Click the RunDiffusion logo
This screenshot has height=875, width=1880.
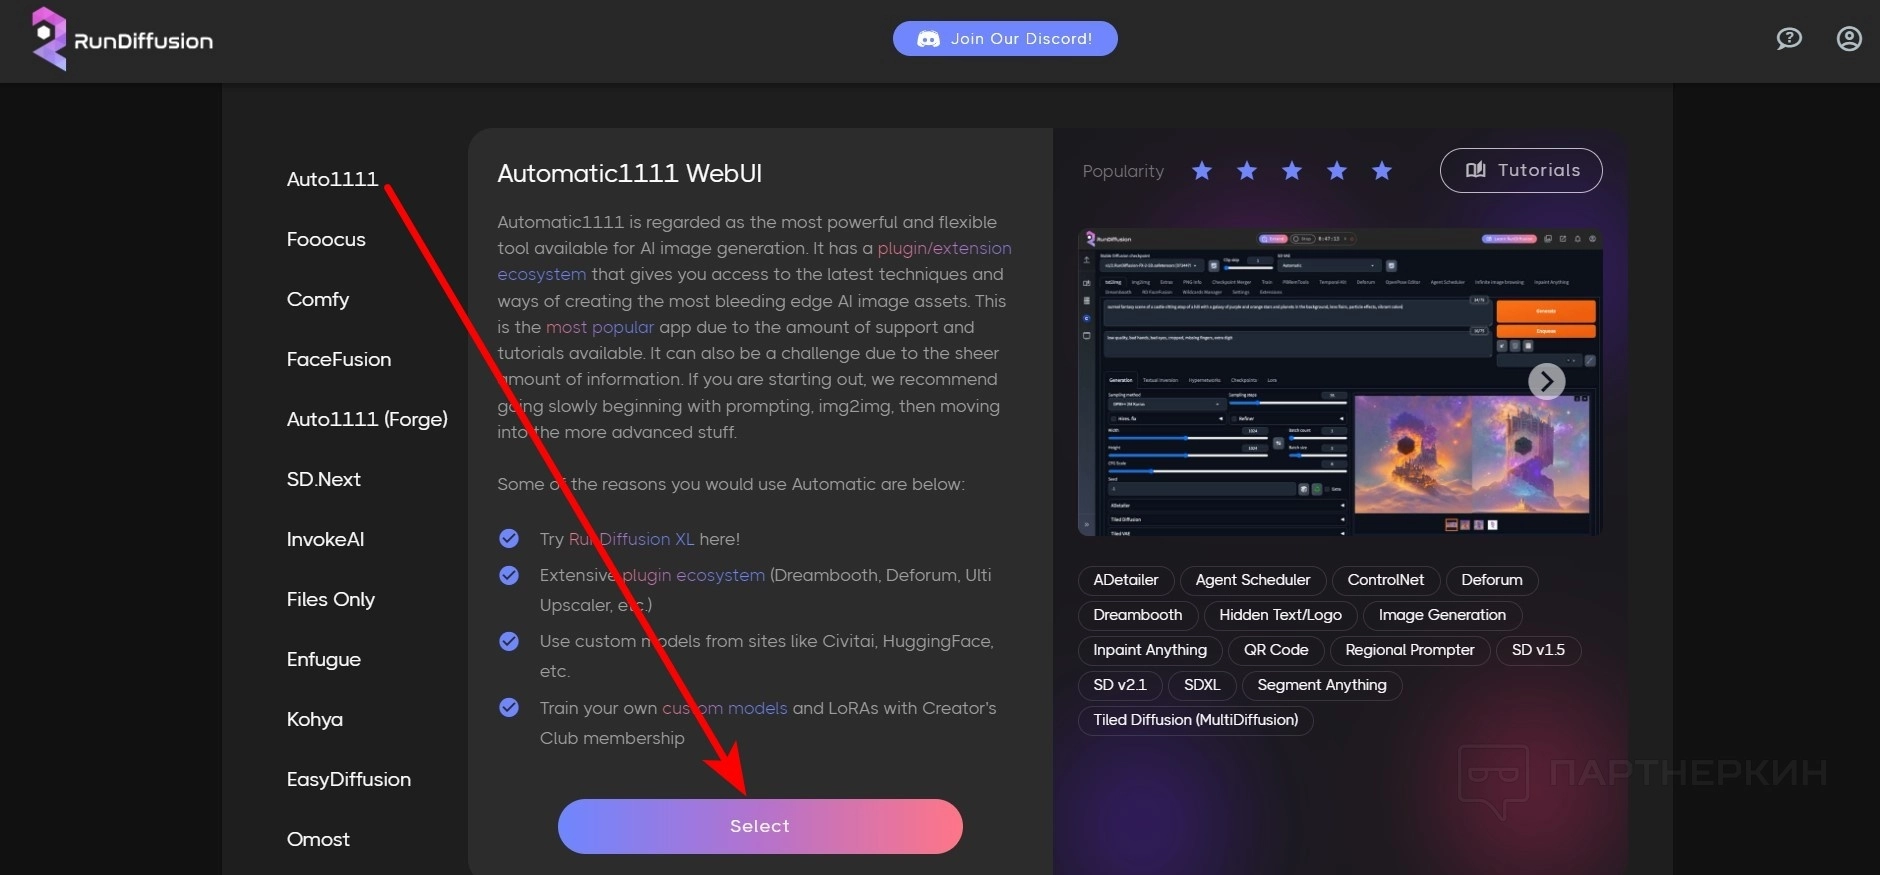click(122, 40)
